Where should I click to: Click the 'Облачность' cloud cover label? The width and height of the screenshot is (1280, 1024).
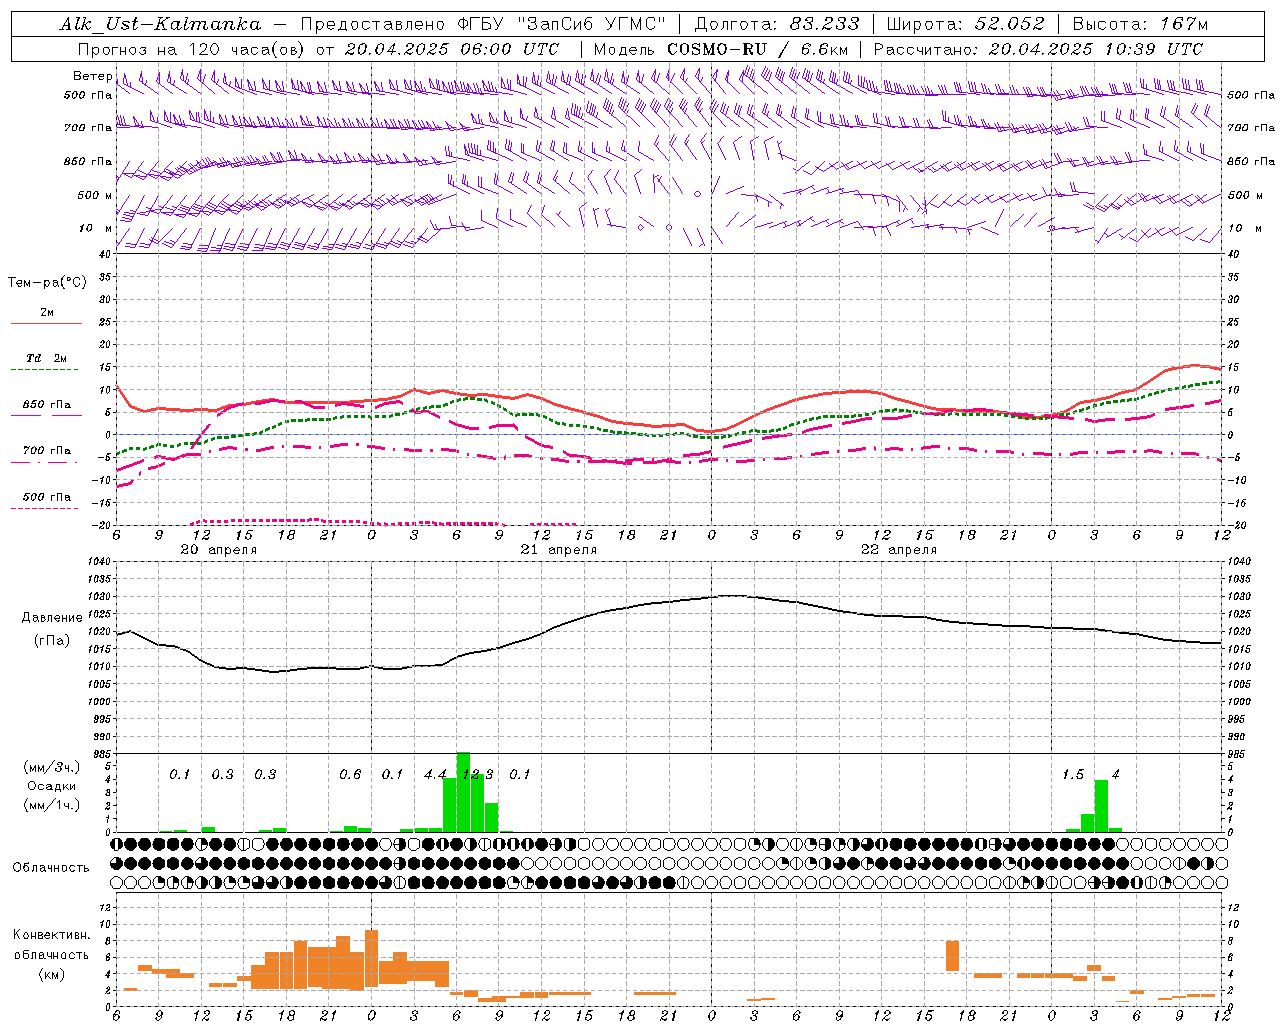tap(51, 868)
